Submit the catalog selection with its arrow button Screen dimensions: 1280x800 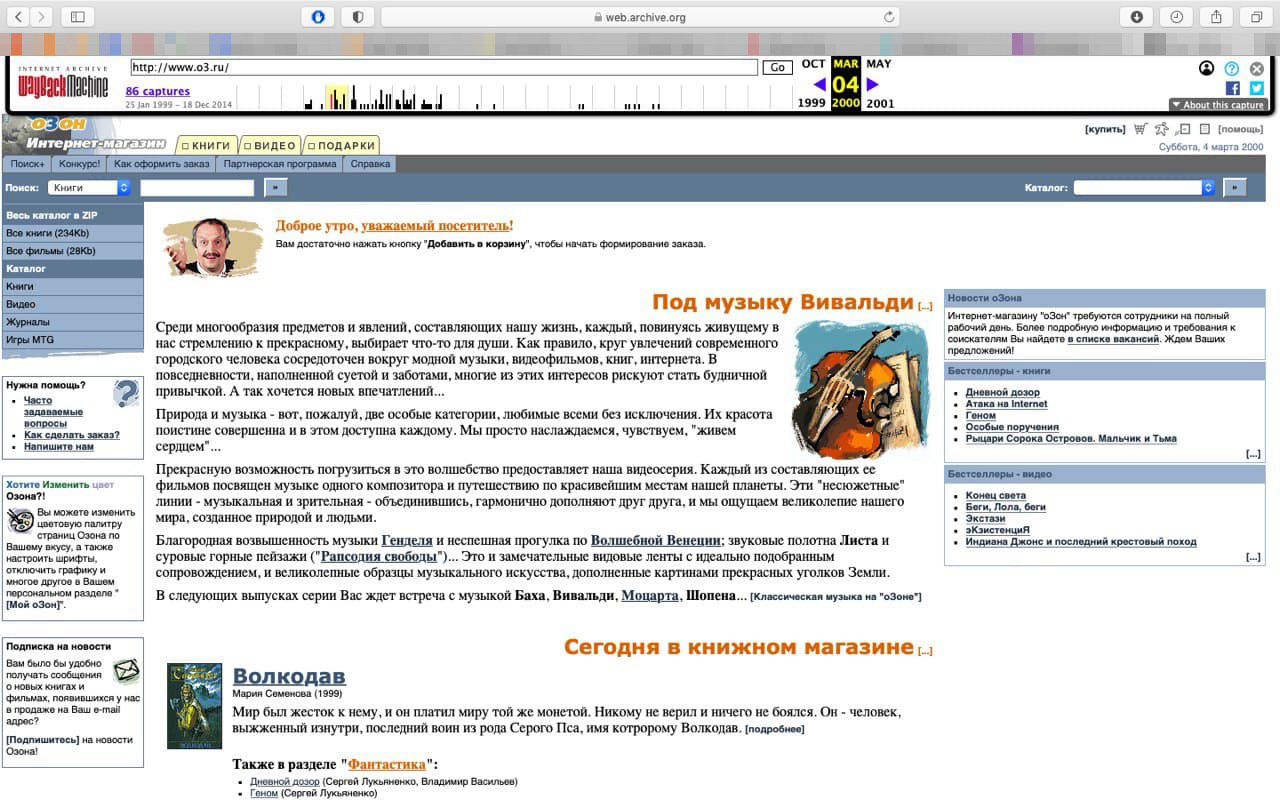coord(1235,187)
